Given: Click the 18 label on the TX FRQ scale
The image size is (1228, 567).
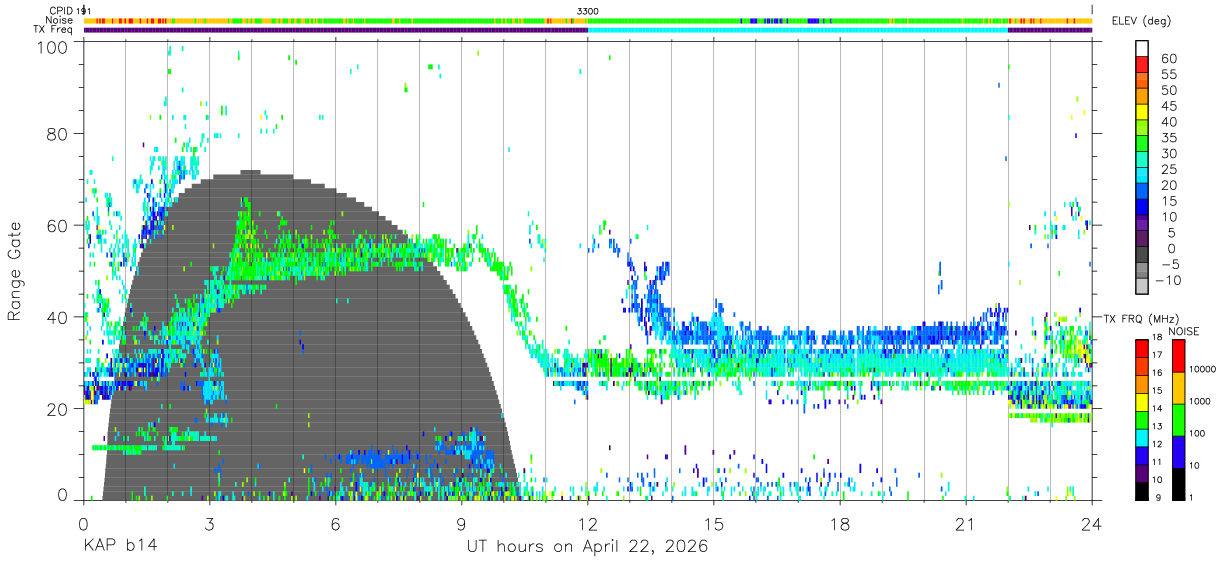Looking at the screenshot, I should (1157, 338).
